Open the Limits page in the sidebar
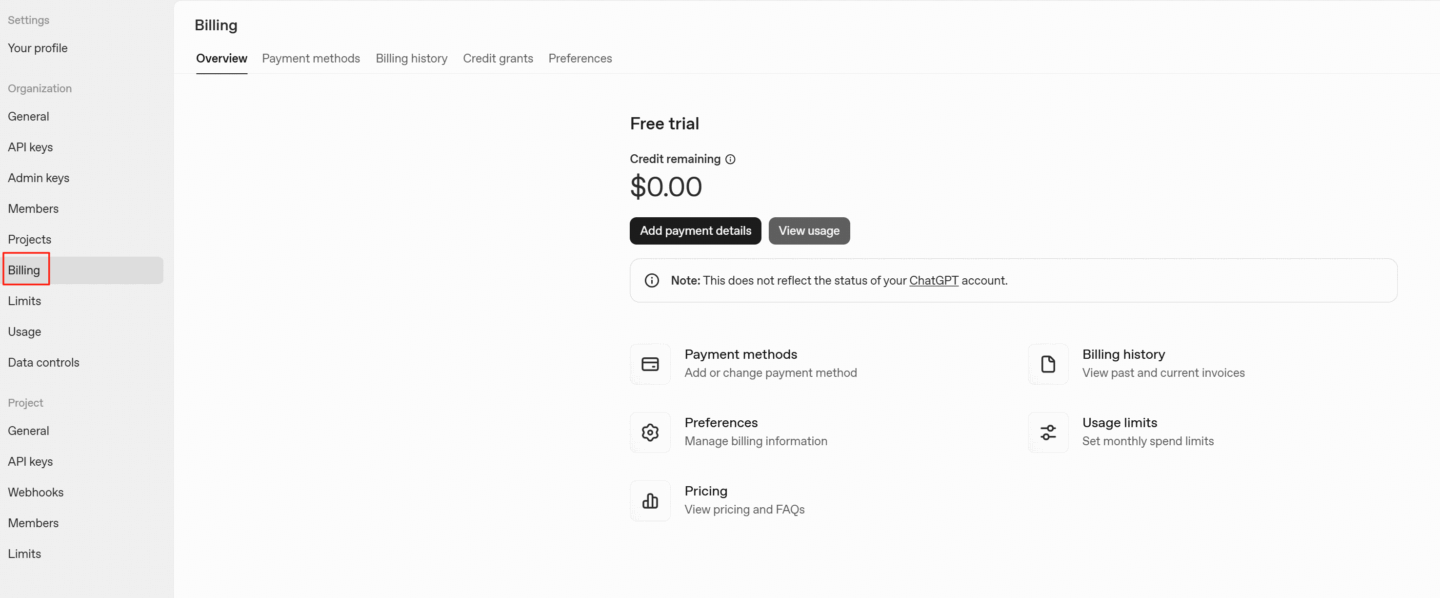Image resolution: width=1440 pixels, height=598 pixels. (24, 300)
